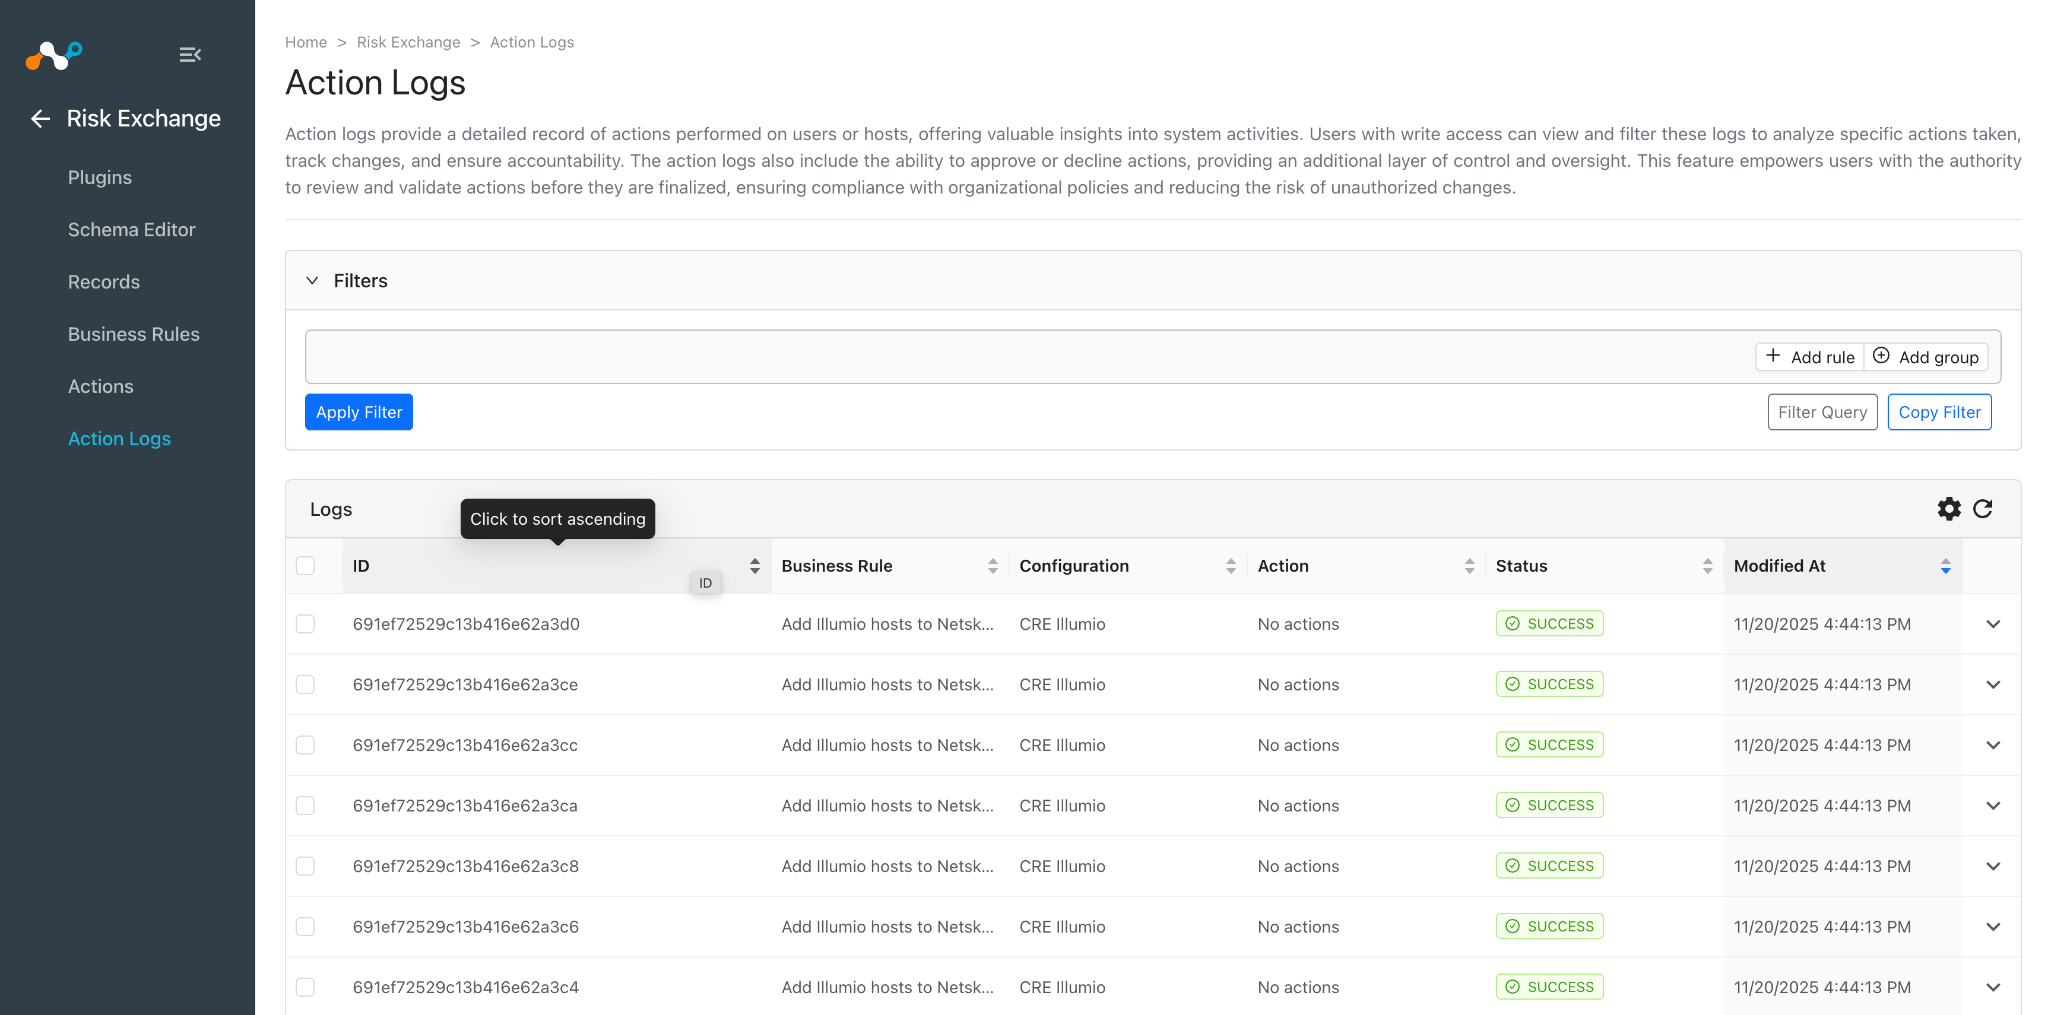Expand row 691ef72529c13b416e62a3cc details

point(1993,745)
